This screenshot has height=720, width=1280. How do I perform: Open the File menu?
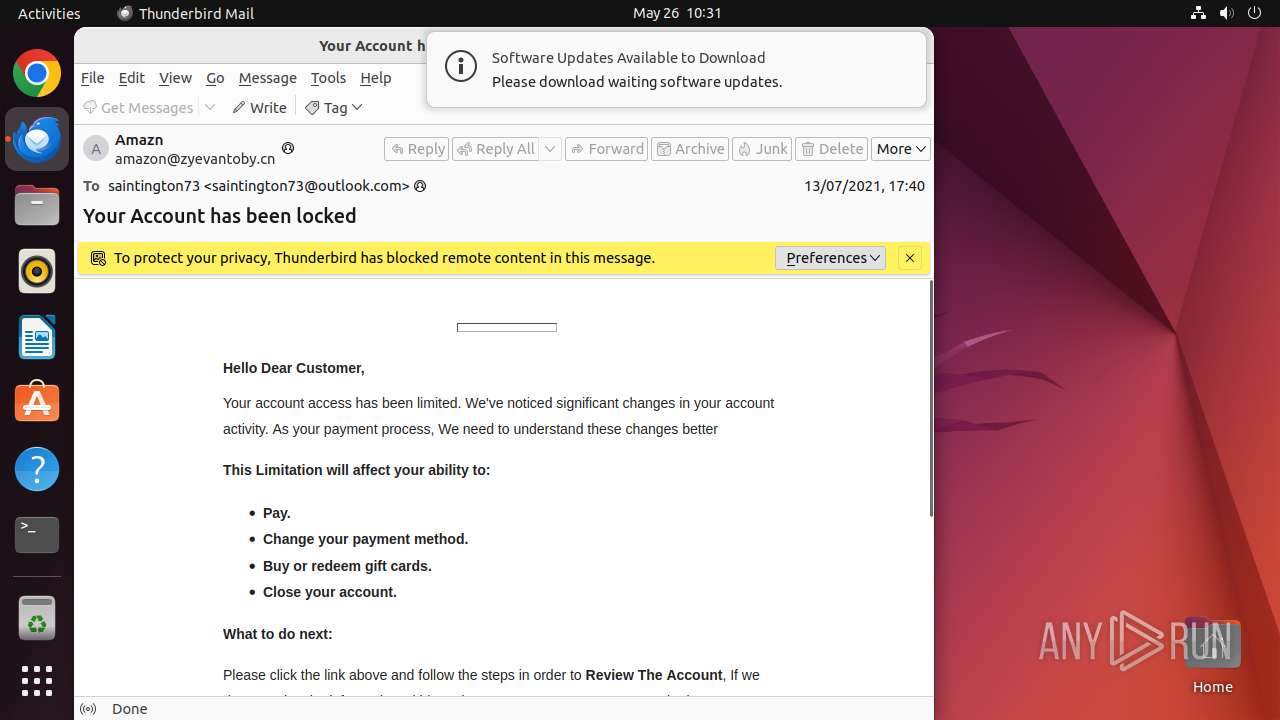click(92, 78)
